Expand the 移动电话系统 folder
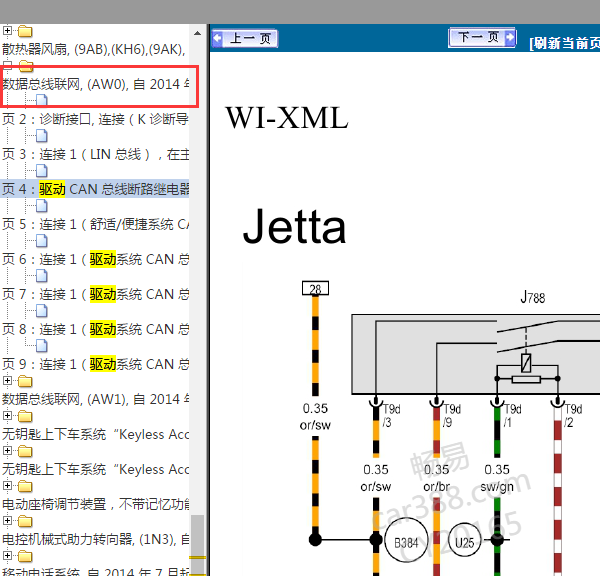600x576 pixels. tap(7, 555)
